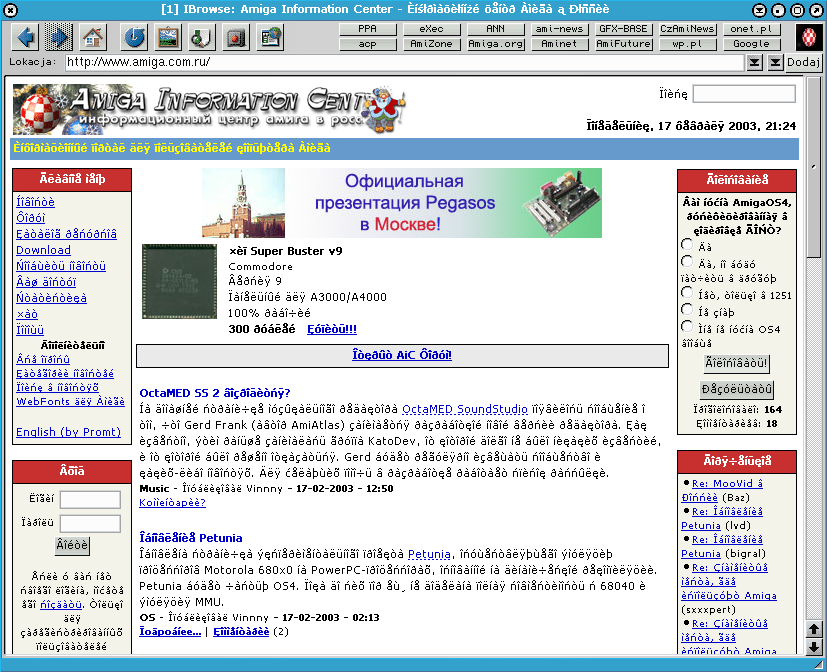The width and height of the screenshot is (827, 672).
Task: Open the ANN fastlink
Action: point(496,29)
